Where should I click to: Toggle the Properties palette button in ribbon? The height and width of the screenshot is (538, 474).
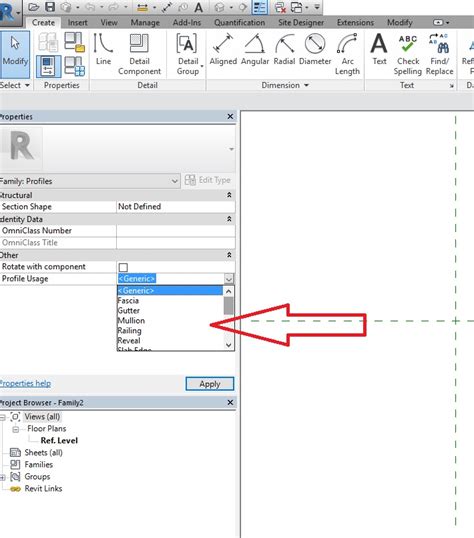pyautogui.click(x=48, y=66)
